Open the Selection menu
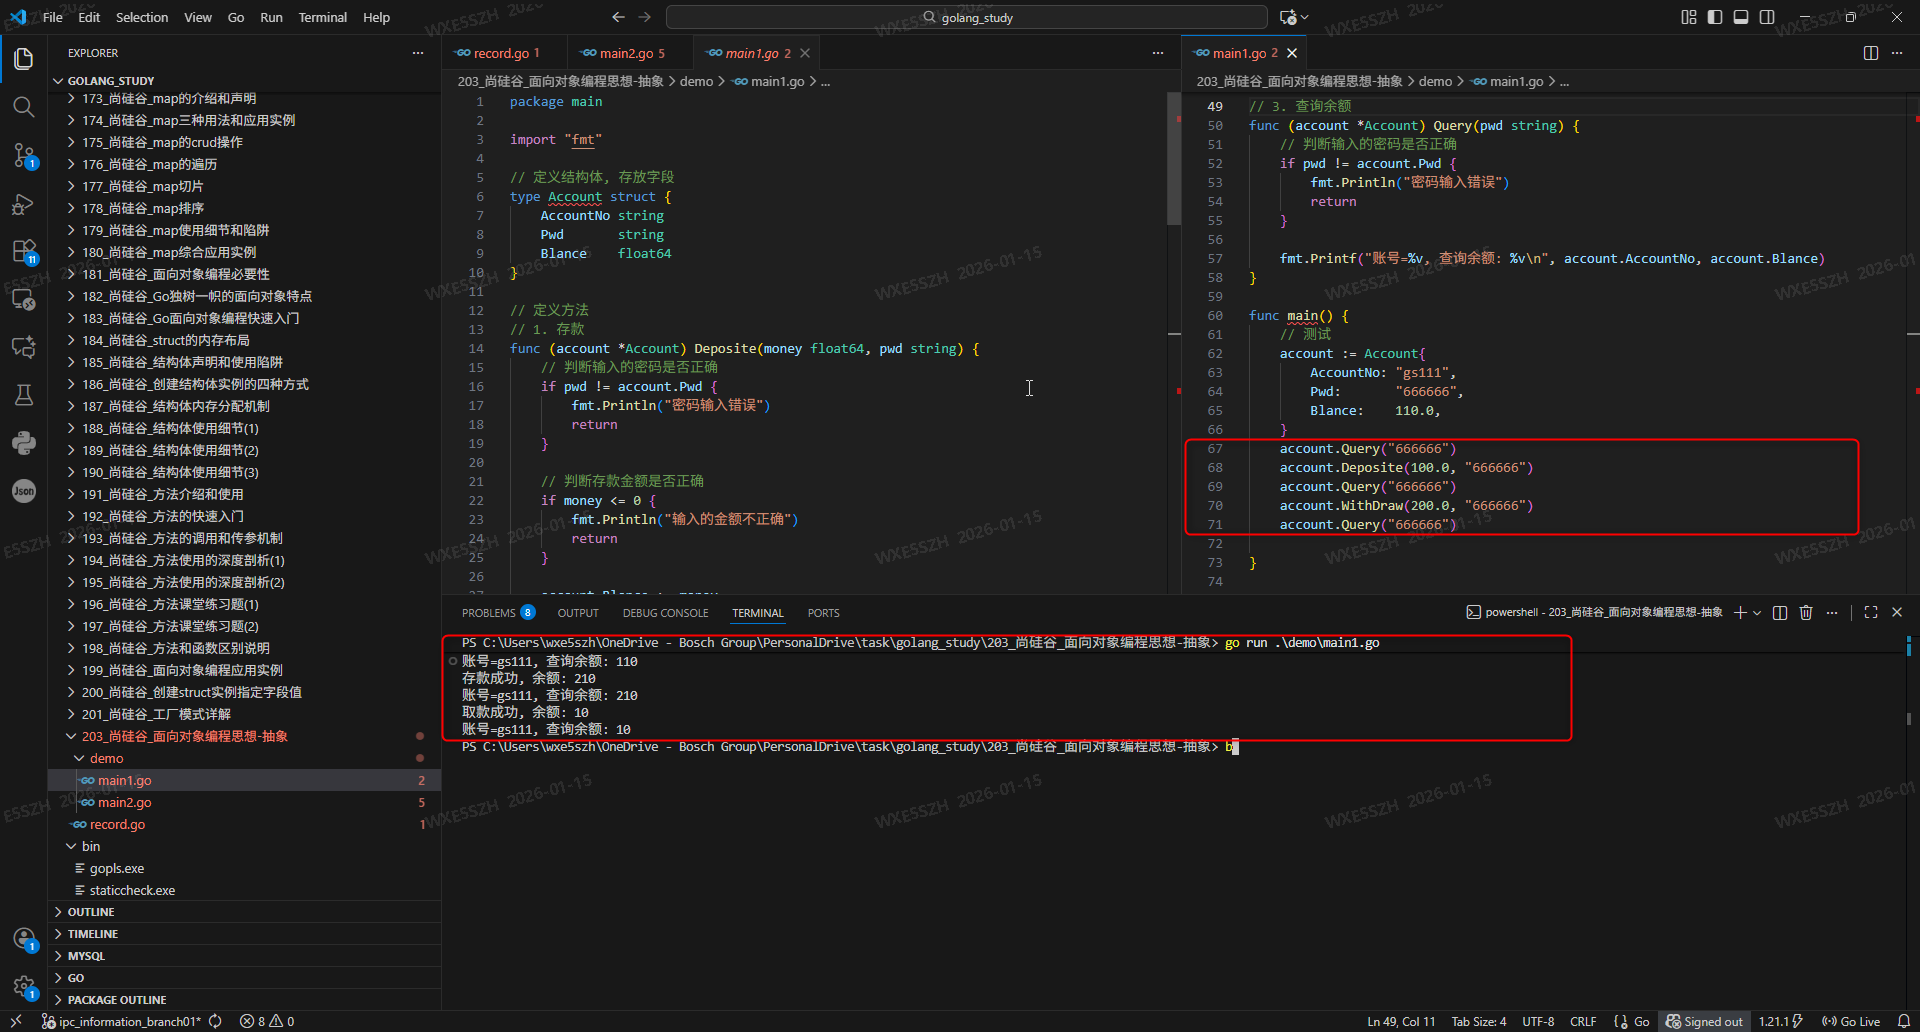Viewport: 1920px width, 1032px height. tap(142, 17)
